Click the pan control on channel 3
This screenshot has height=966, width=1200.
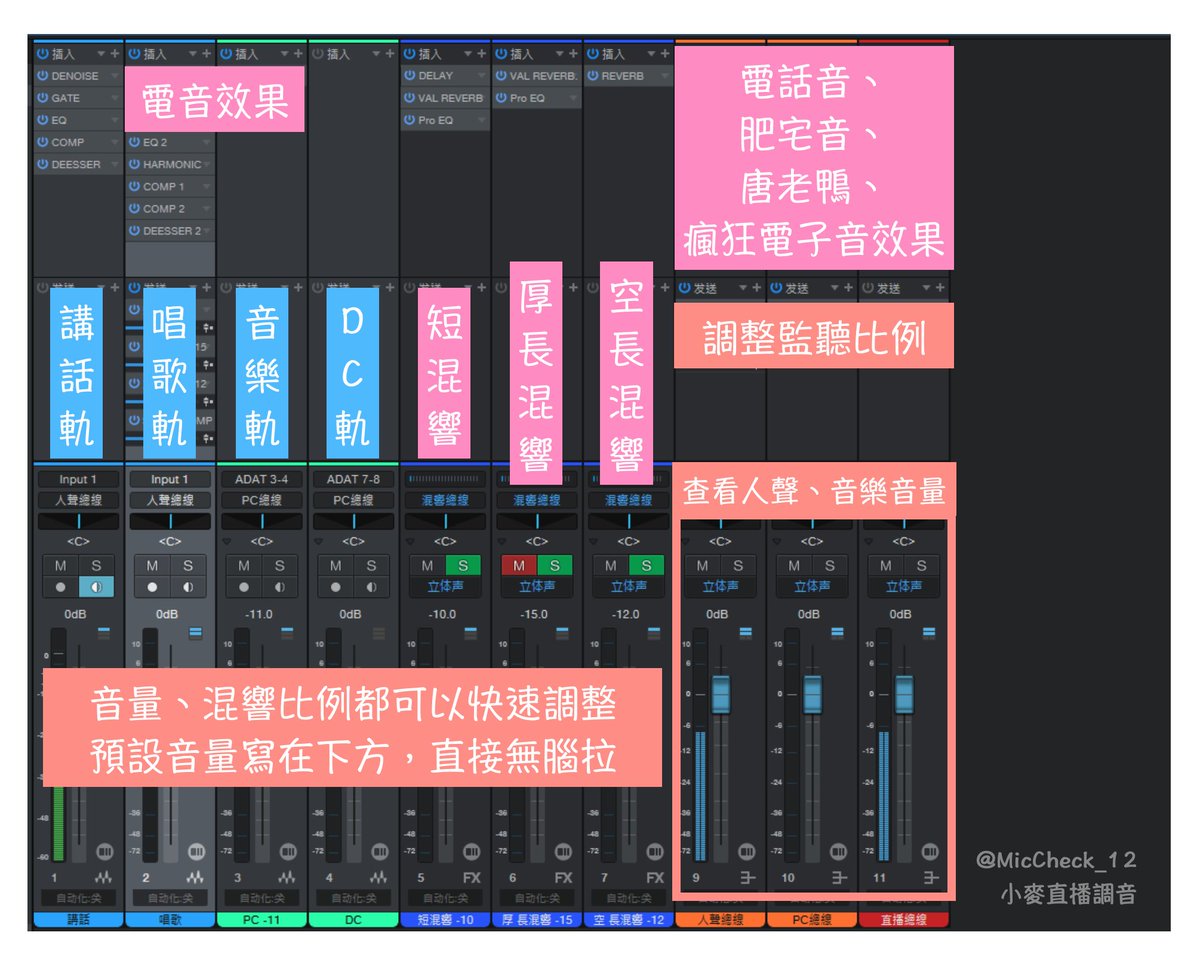262,521
